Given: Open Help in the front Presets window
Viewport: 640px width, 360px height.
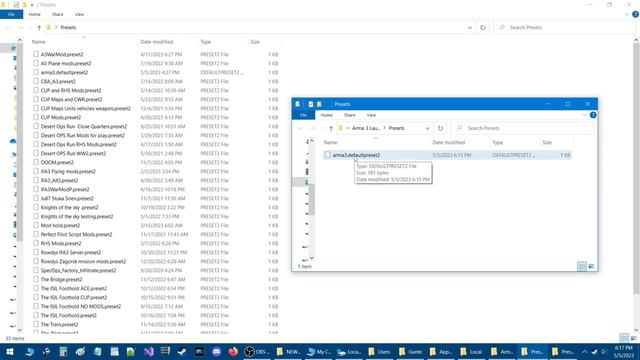Looking at the screenshot, I should [593, 115].
